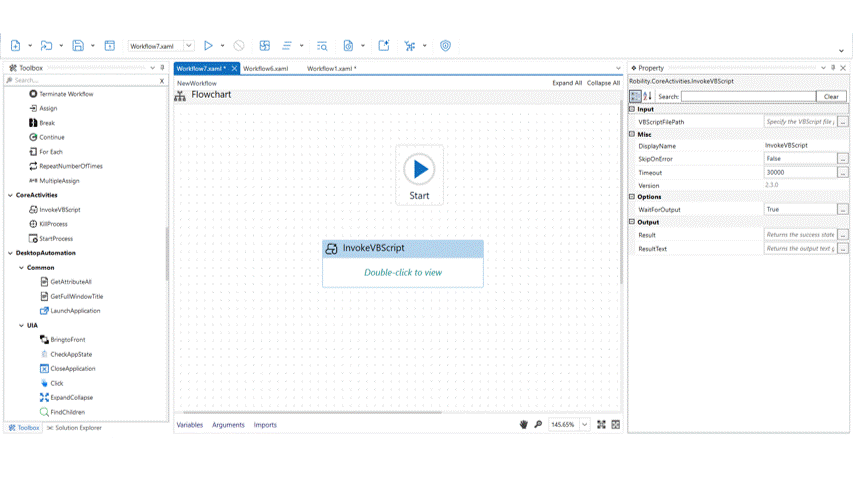Collapse the CoreActivities tree group
Viewport: 853px width, 480px height.
pyautogui.click(x=11, y=195)
